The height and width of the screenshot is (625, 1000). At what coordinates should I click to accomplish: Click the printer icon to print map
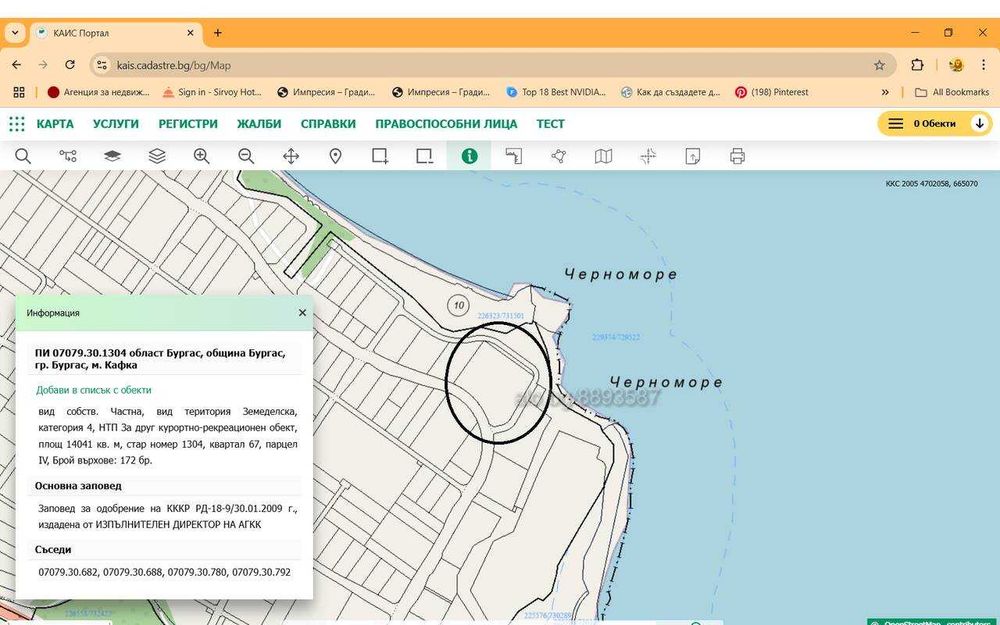[738, 156]
